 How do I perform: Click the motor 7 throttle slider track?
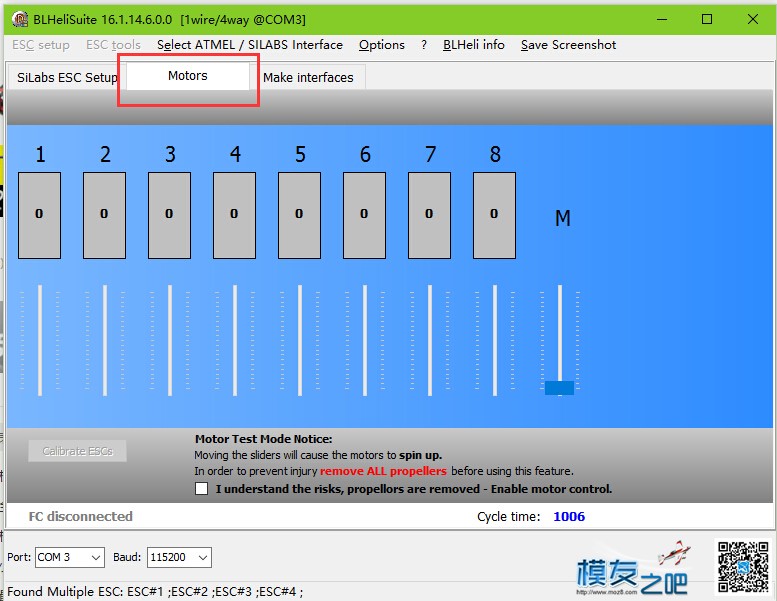[430, 340]
